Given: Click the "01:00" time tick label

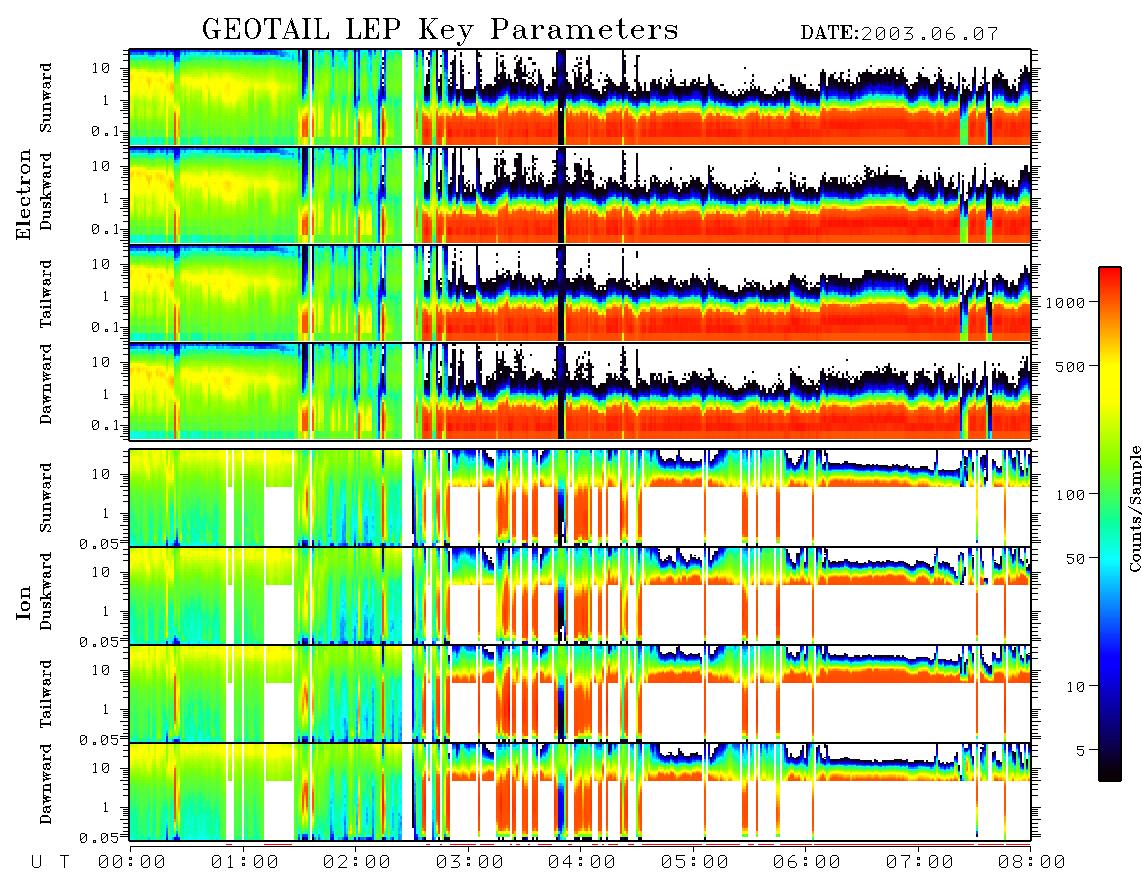Looking at the screenshot, I should coord(245,862).
